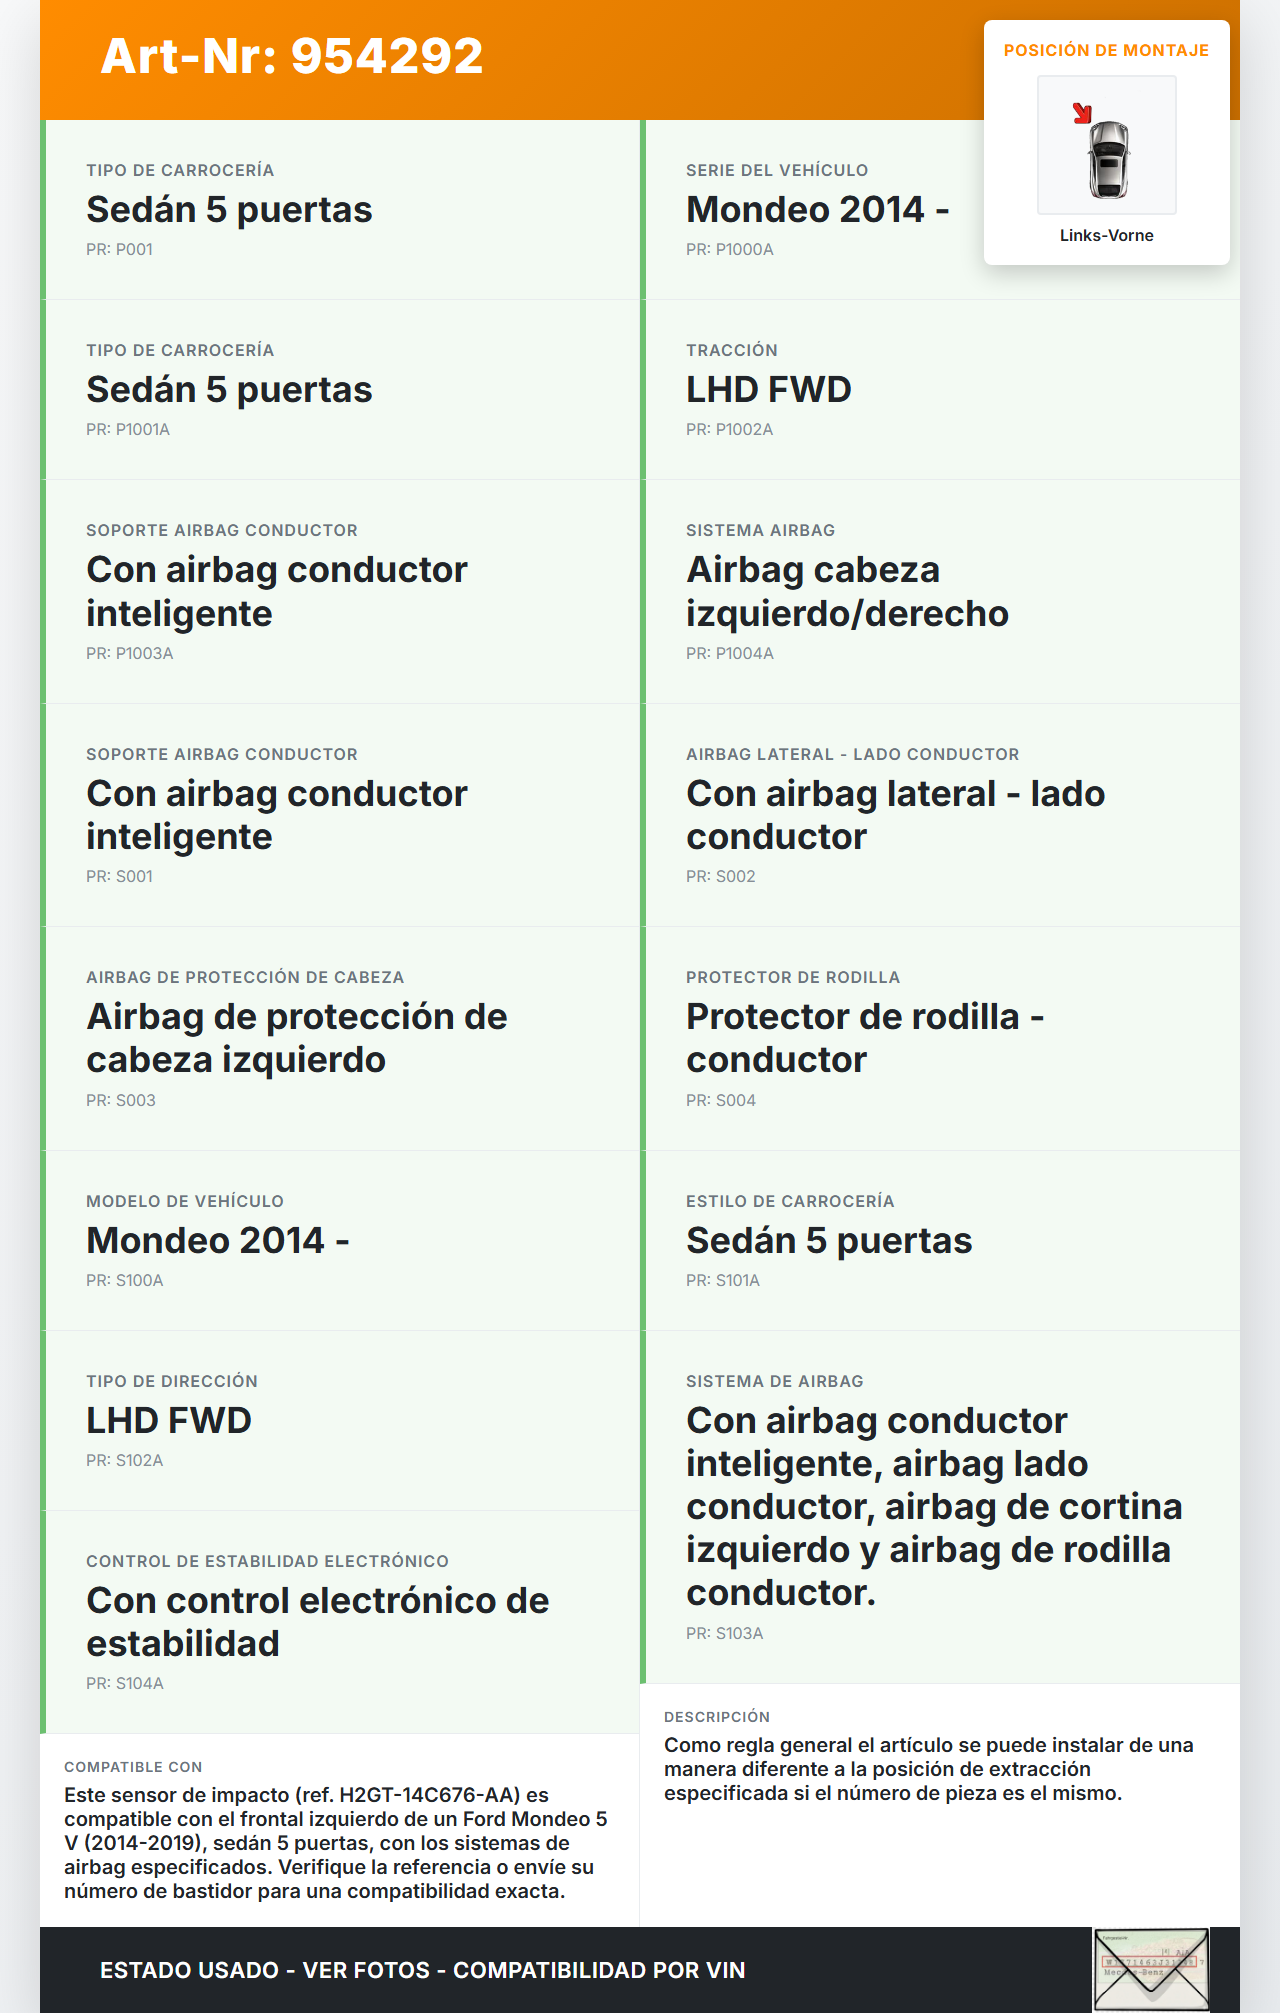The height and width of the screenshot is (2014, 1280).
Task: Open the VIN envelope thumbnail in the footer
Action: [x=1150, y=1968]
